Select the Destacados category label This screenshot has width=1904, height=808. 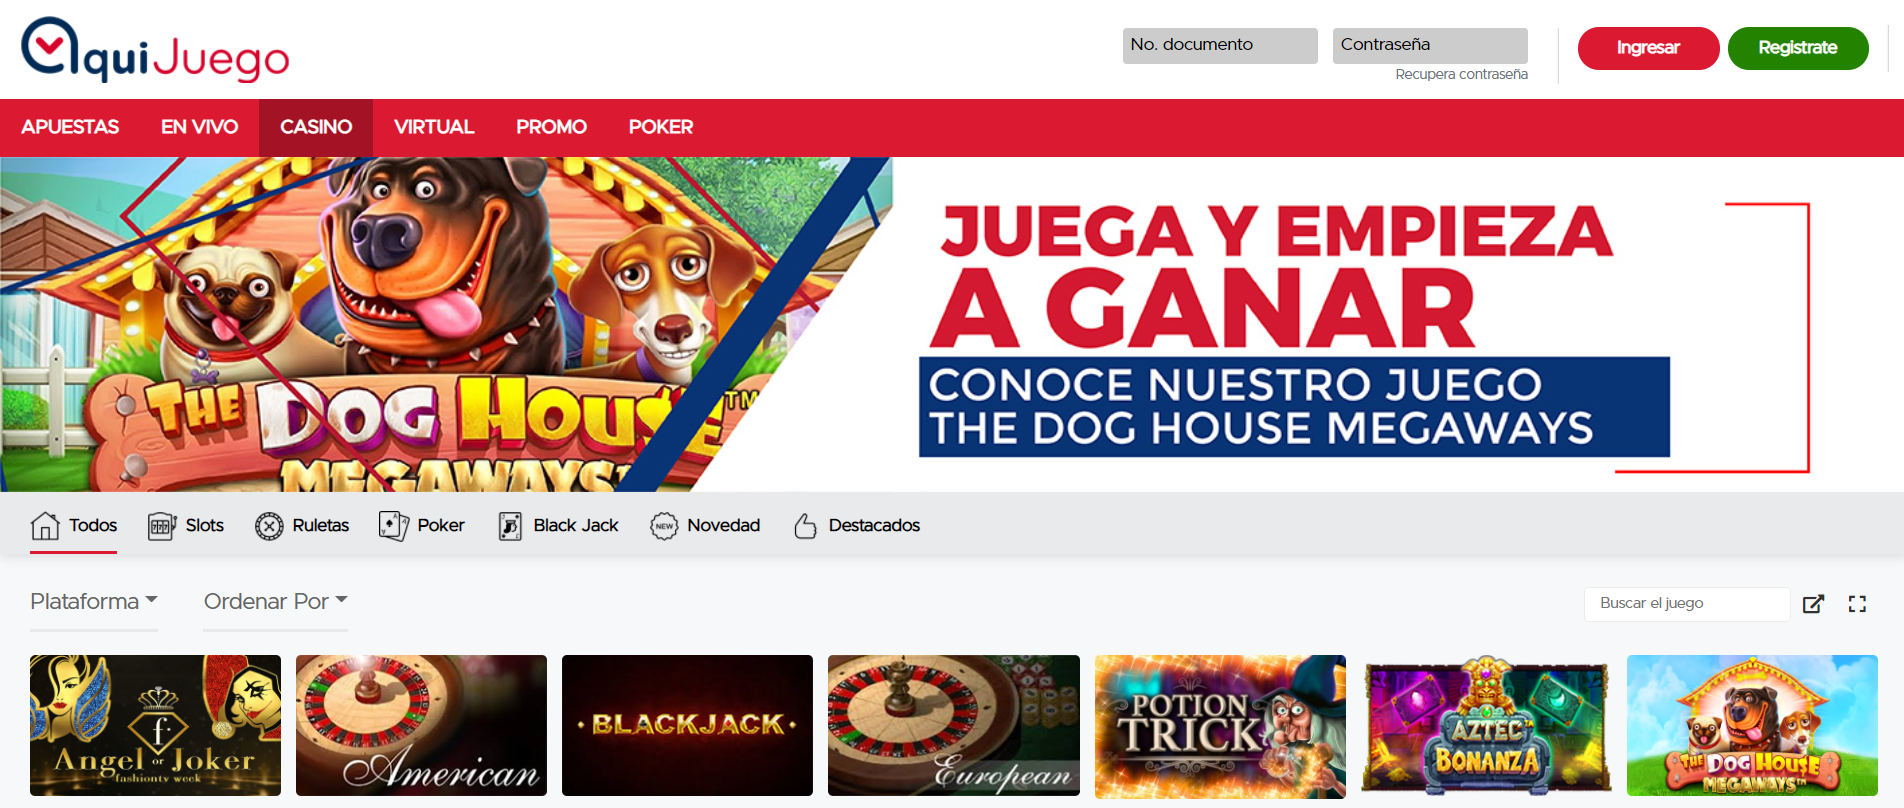[x=874, y=526]
